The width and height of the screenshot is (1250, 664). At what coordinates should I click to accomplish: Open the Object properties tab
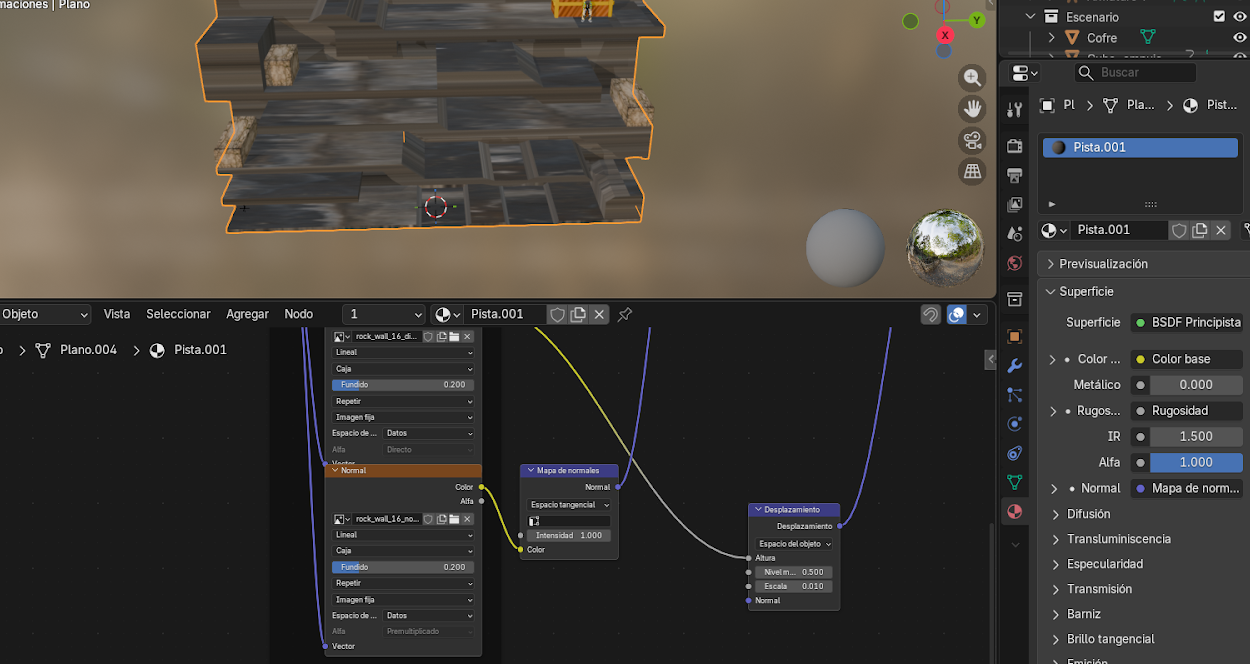click(1015, 337)
